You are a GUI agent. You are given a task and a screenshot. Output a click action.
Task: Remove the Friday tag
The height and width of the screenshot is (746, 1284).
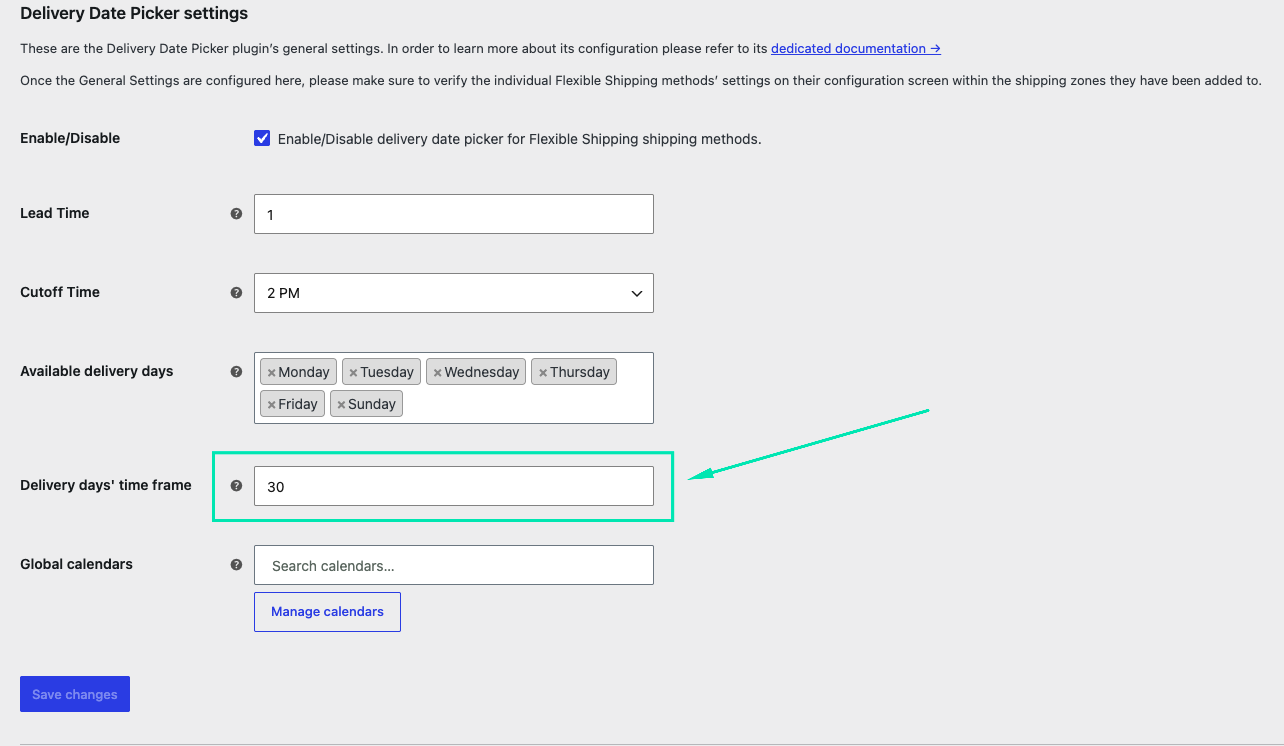pos(271,405)
